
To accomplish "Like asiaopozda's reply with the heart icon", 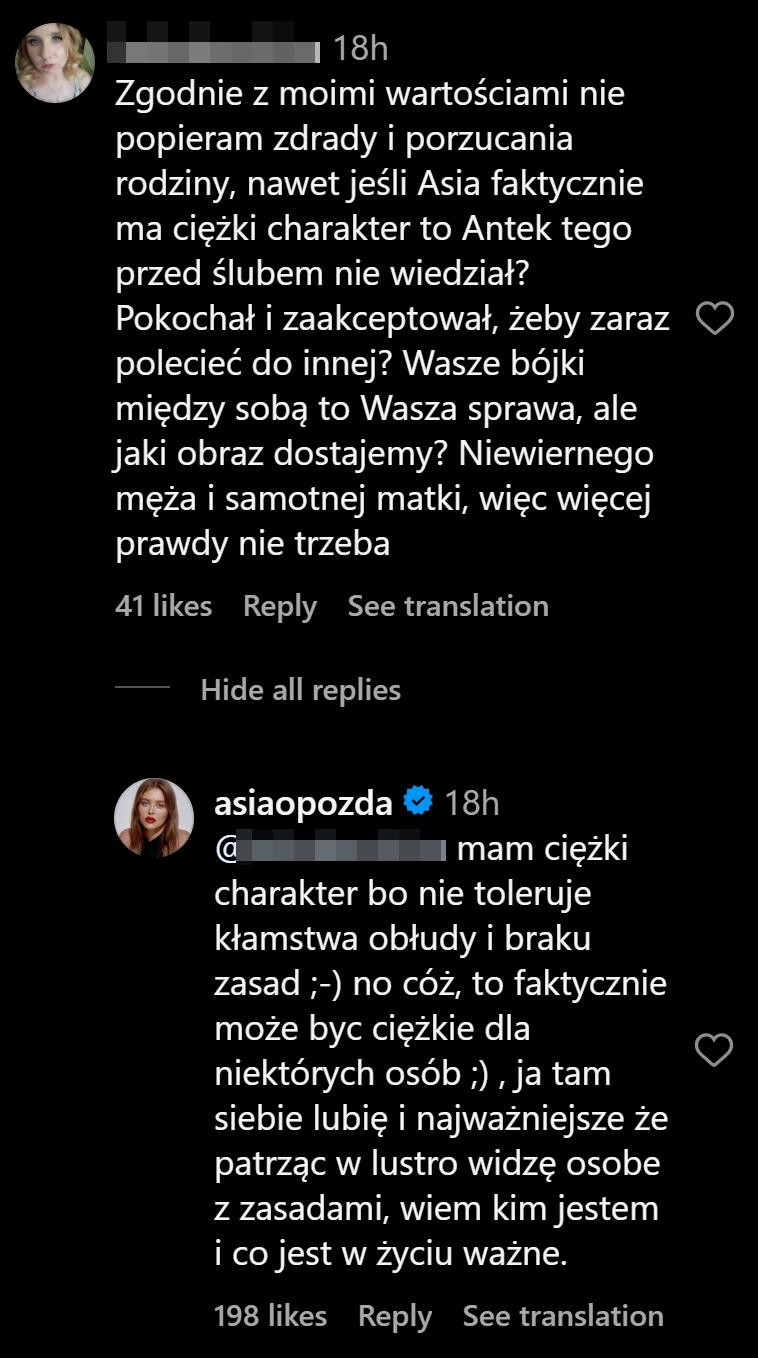I will point(714,1050).
